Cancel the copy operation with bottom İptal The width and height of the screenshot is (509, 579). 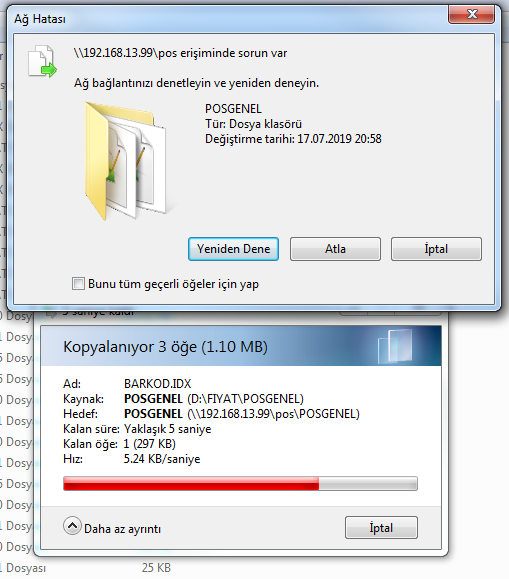pyautogui.click(x=382, y=528)
